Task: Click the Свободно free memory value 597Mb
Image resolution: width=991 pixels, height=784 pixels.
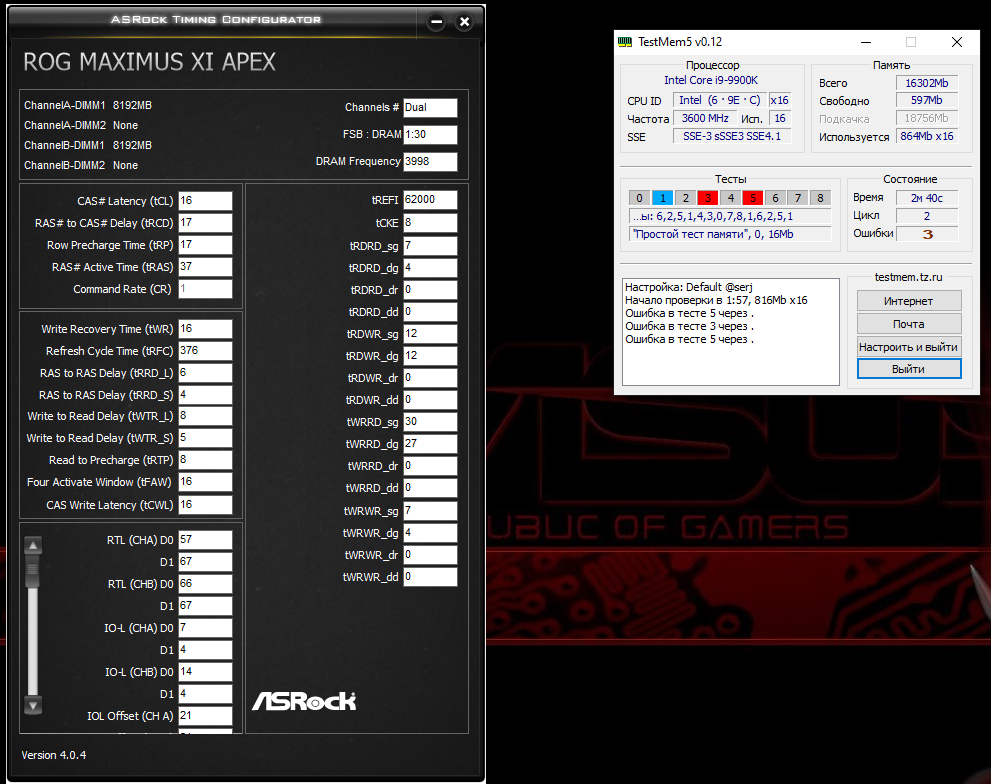Action: tap(927, 101)
